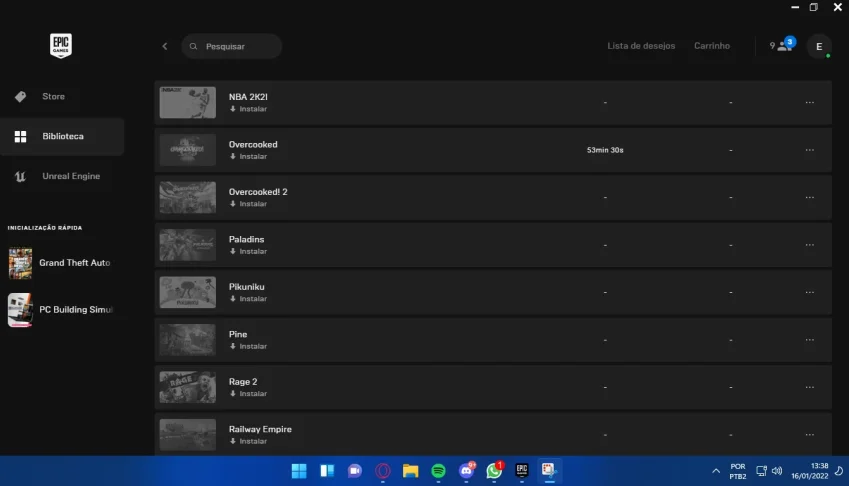
Task: Click the Overcooked! 2 thumbnail
Action: click(x=187, y=198)
